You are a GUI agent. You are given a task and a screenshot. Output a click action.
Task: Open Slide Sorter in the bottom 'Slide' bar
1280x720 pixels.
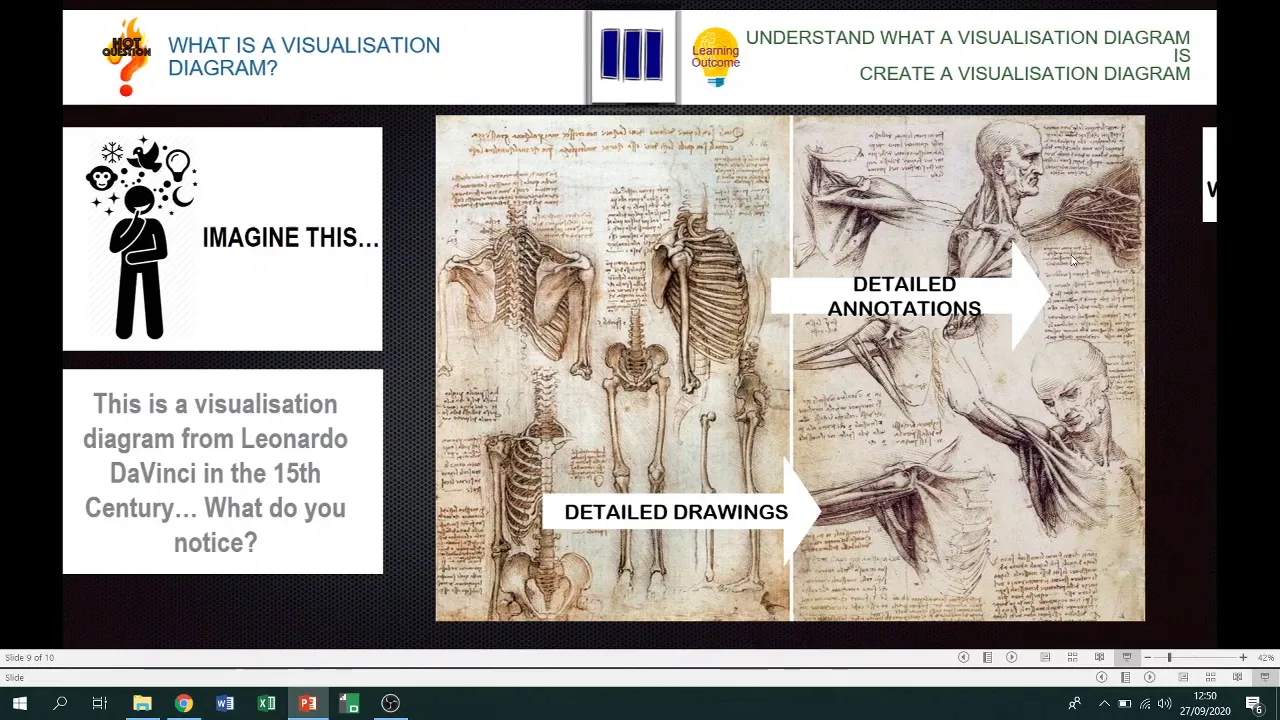(1210, 677)
